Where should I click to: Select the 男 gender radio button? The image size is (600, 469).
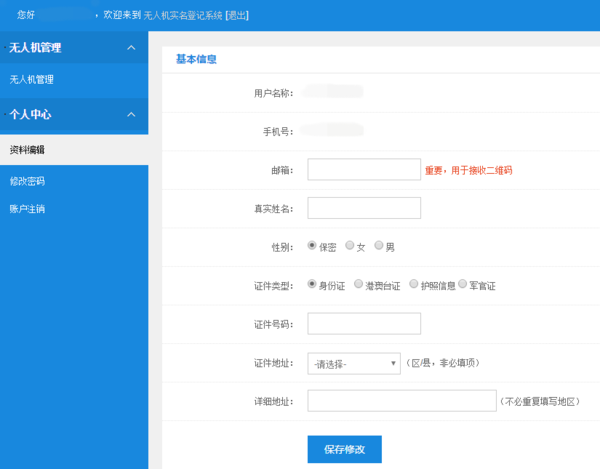pos(379,245)
